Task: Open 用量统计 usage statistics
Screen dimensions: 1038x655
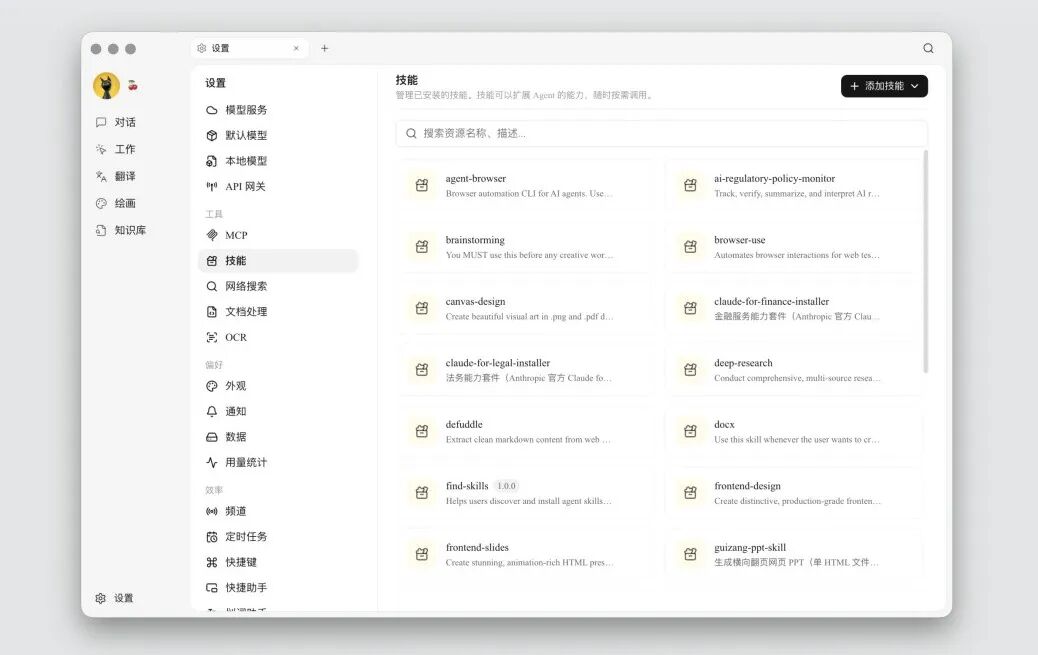Action: [278, 462]
